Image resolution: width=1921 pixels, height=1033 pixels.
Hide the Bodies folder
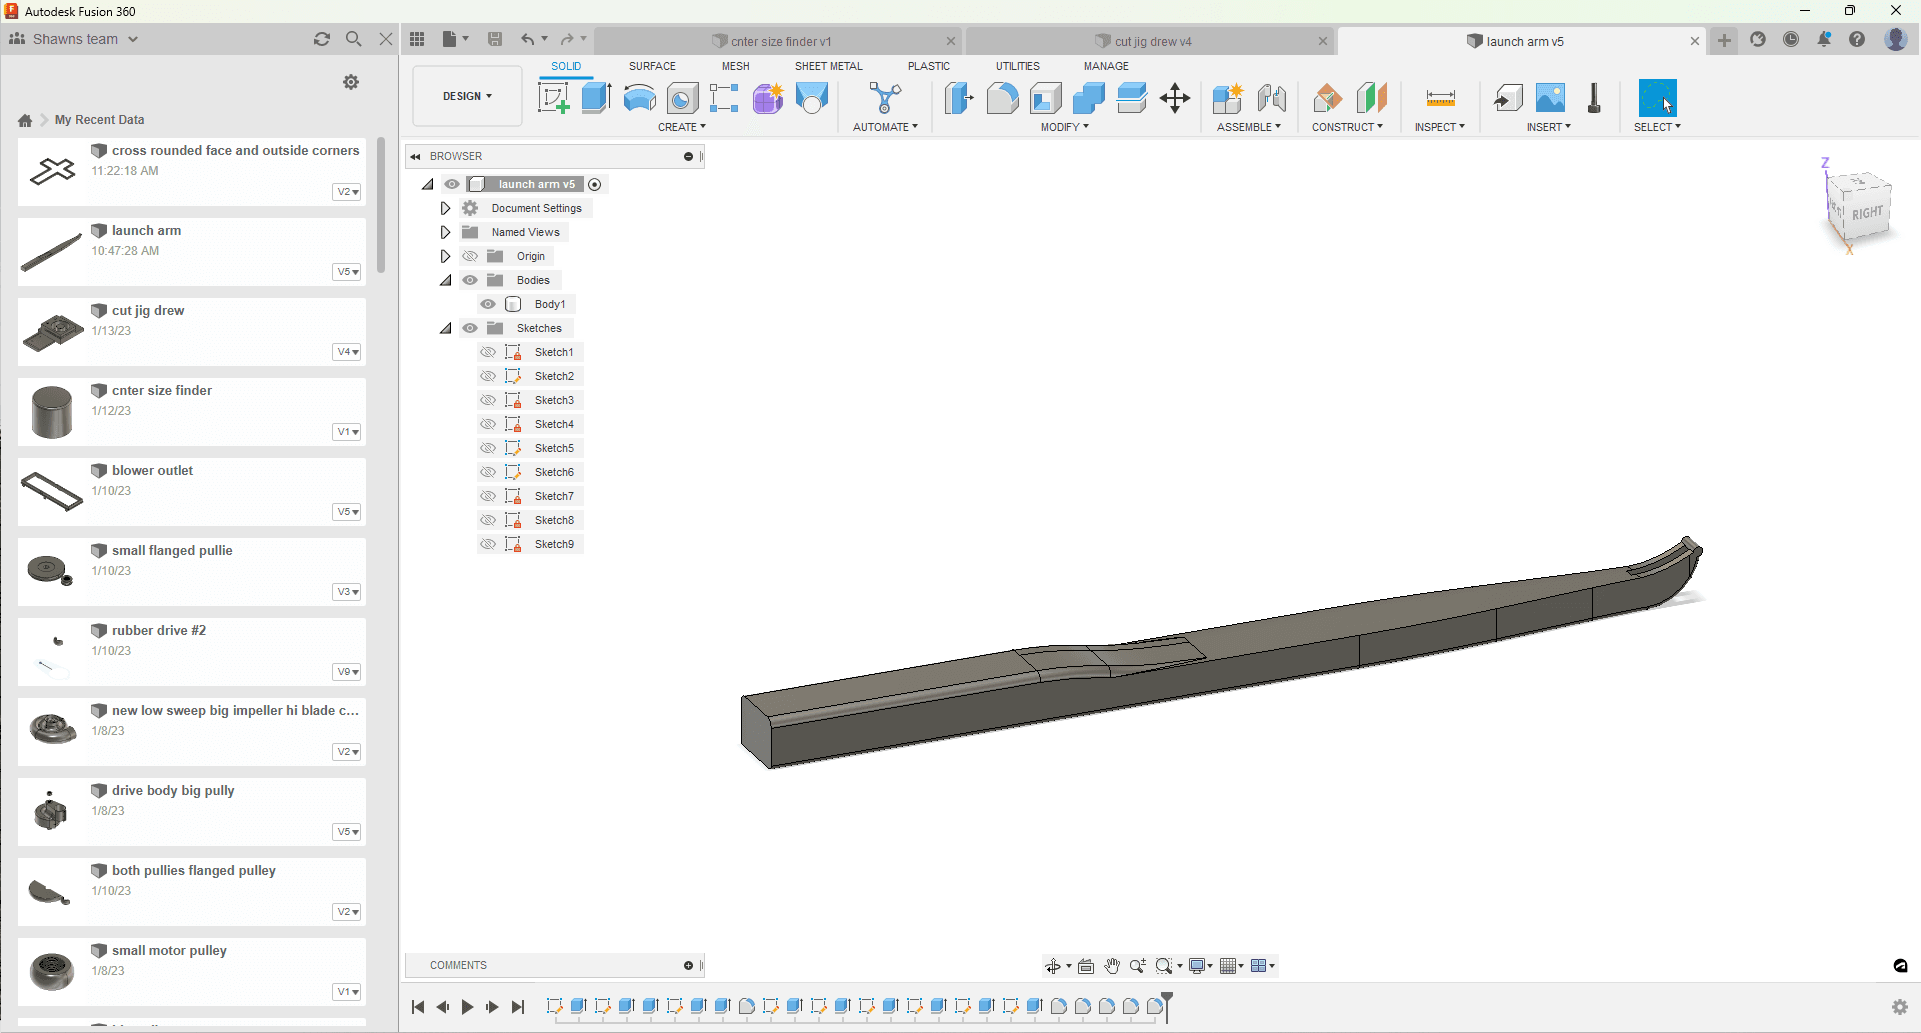click(x=470, y=280)
